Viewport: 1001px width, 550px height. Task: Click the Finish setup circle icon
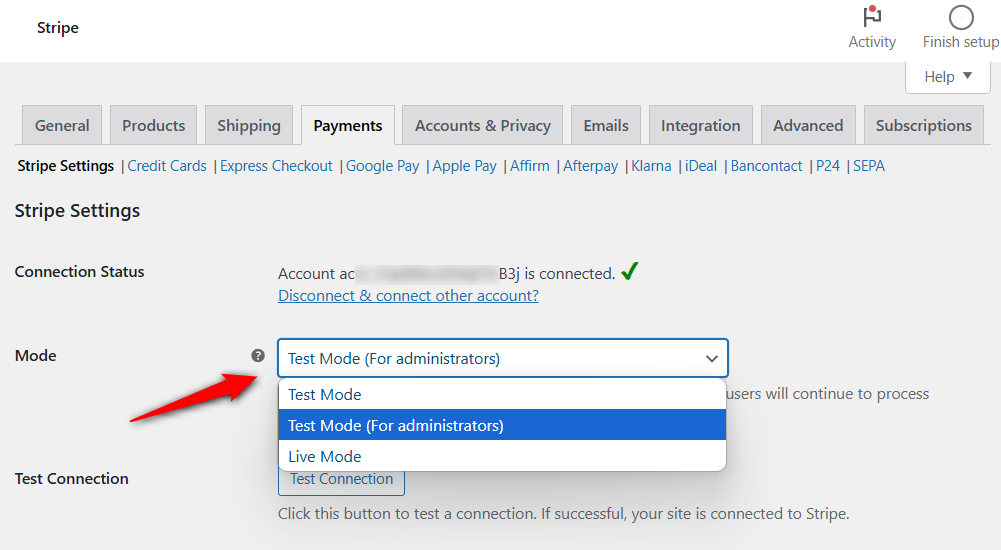(x=960, y=18)
